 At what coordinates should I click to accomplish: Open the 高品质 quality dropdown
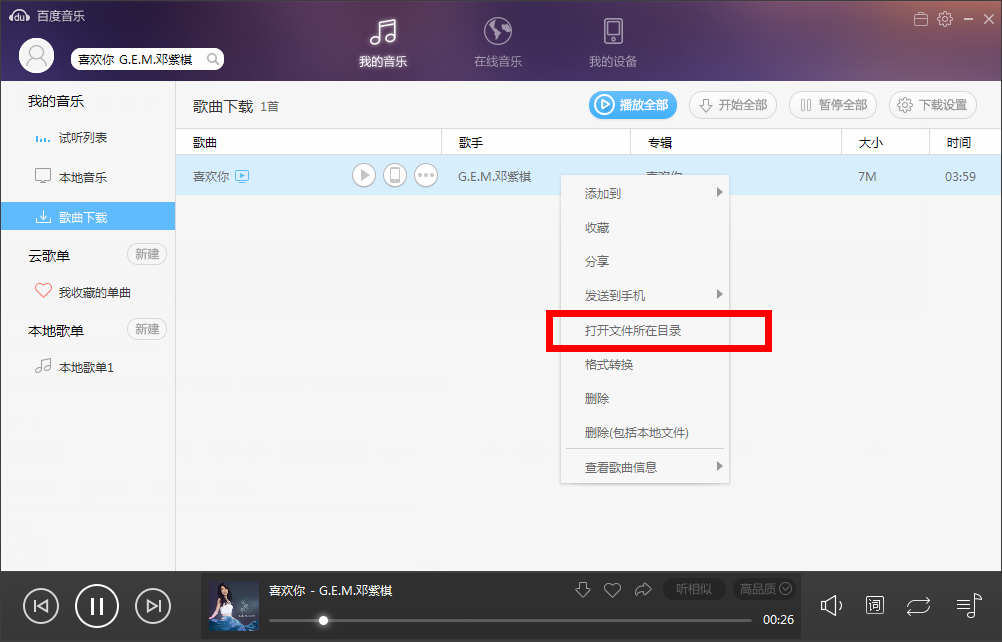click(x=765, y=589)
